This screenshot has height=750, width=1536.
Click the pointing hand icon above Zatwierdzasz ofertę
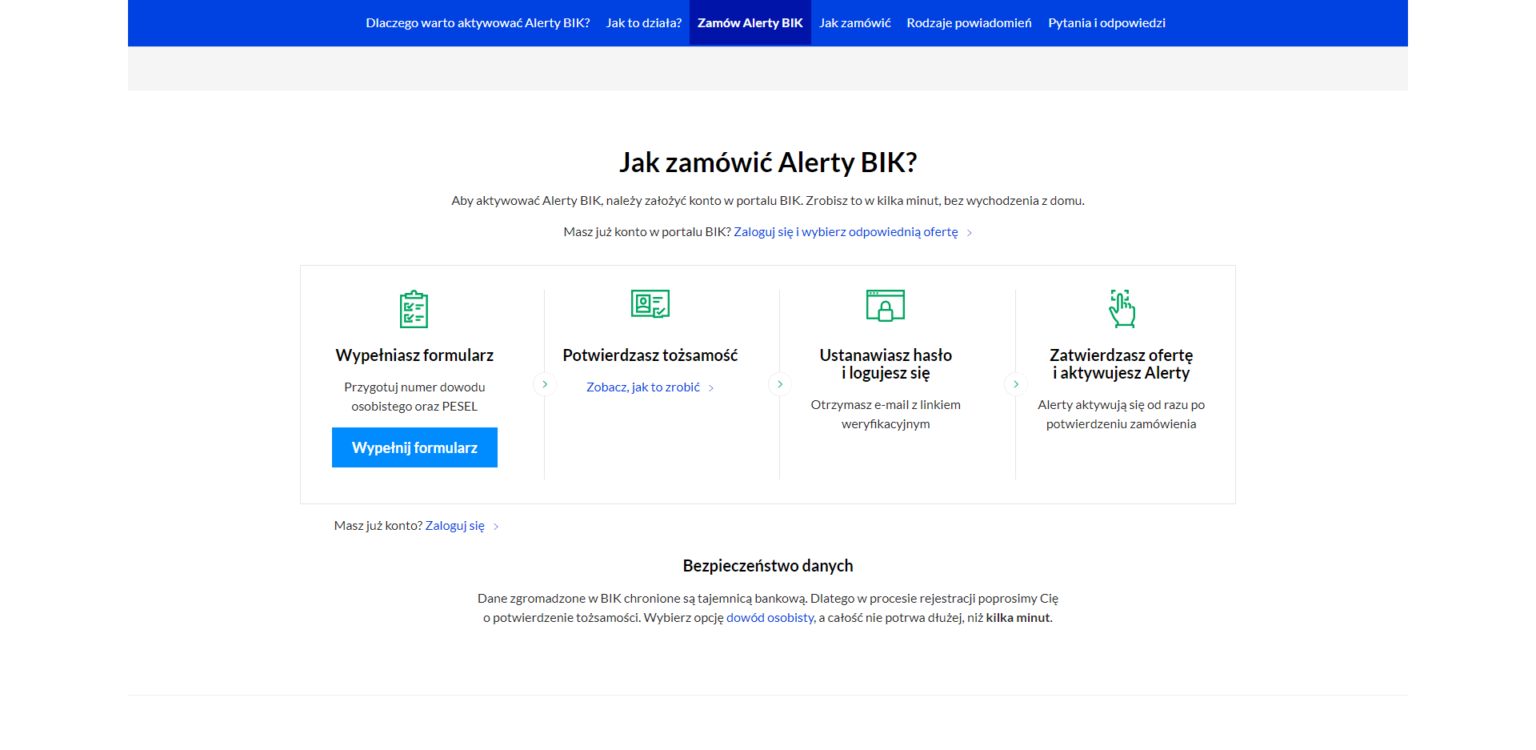coord(1121,308)
